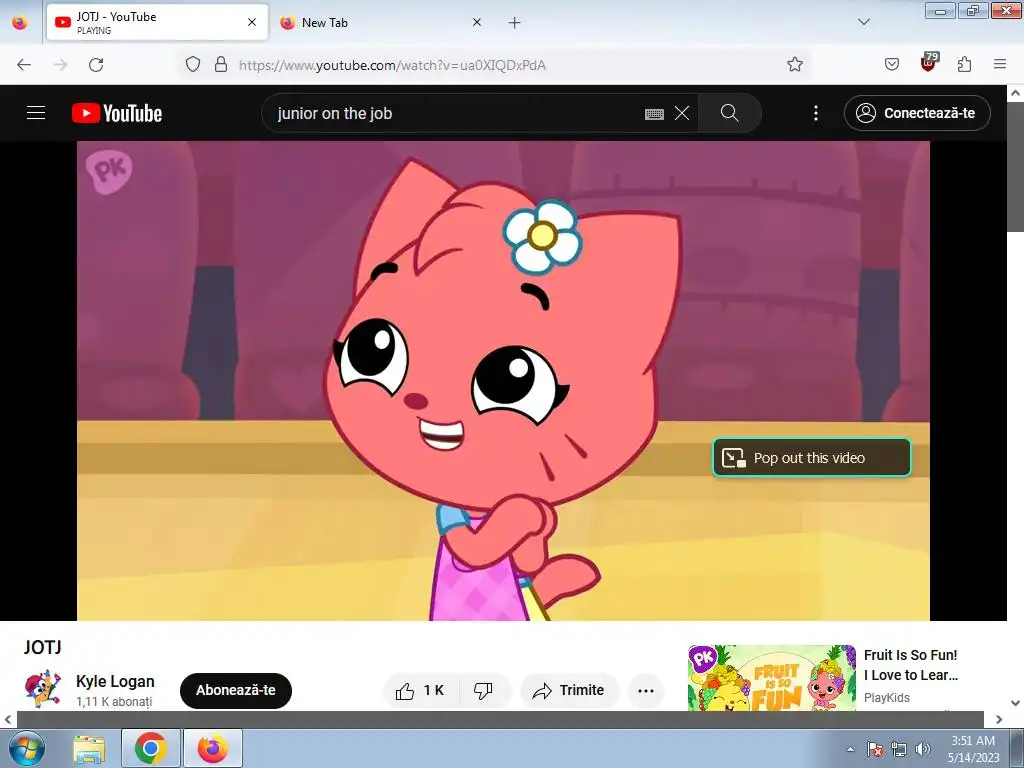Close the New Tab tab
Screen dimensions: 1024x768
pos(477,22)
